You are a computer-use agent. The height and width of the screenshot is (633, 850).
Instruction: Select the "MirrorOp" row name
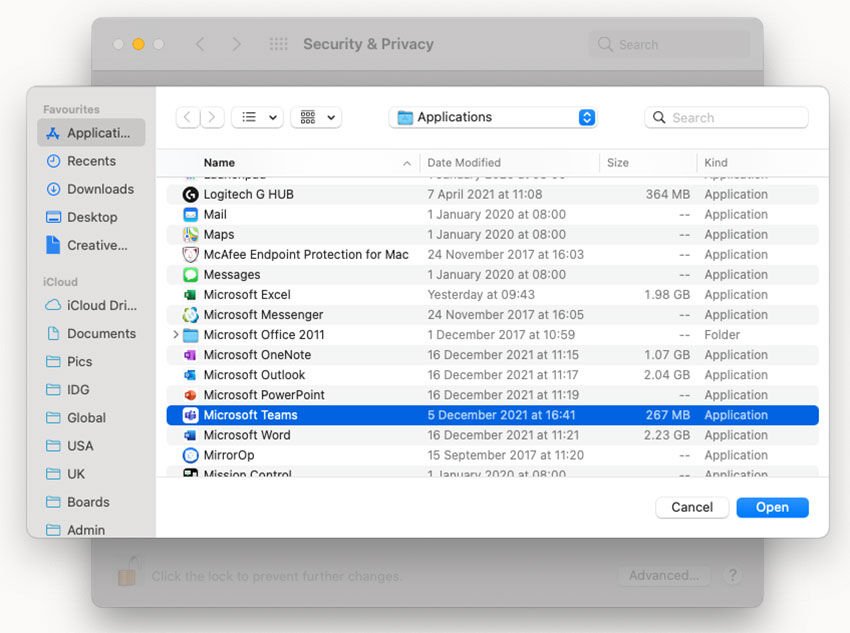229,455
